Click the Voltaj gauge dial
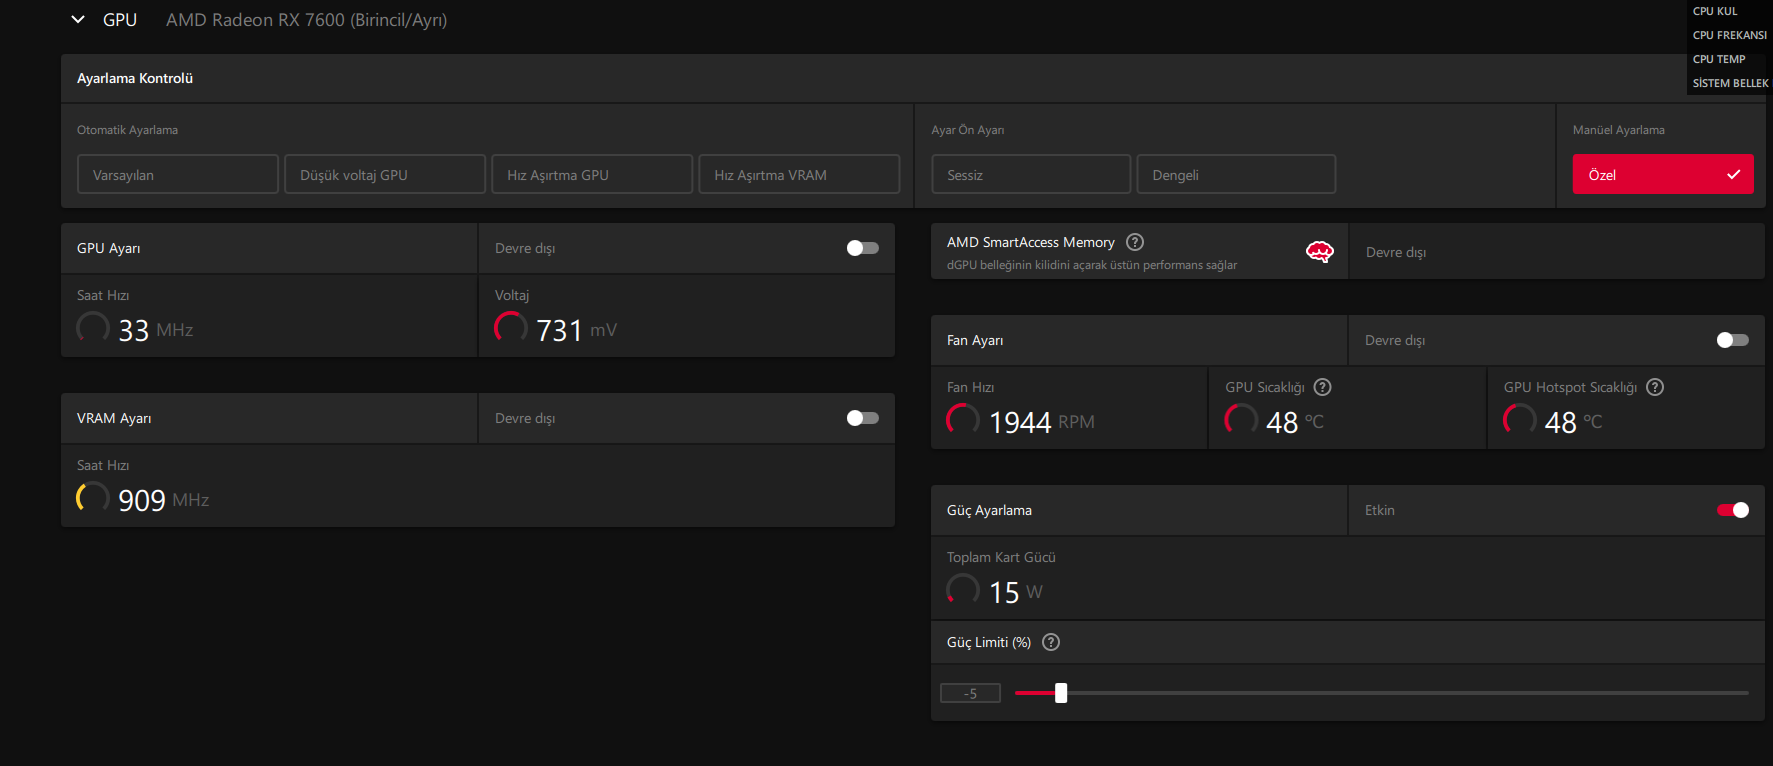 (511, 328)
